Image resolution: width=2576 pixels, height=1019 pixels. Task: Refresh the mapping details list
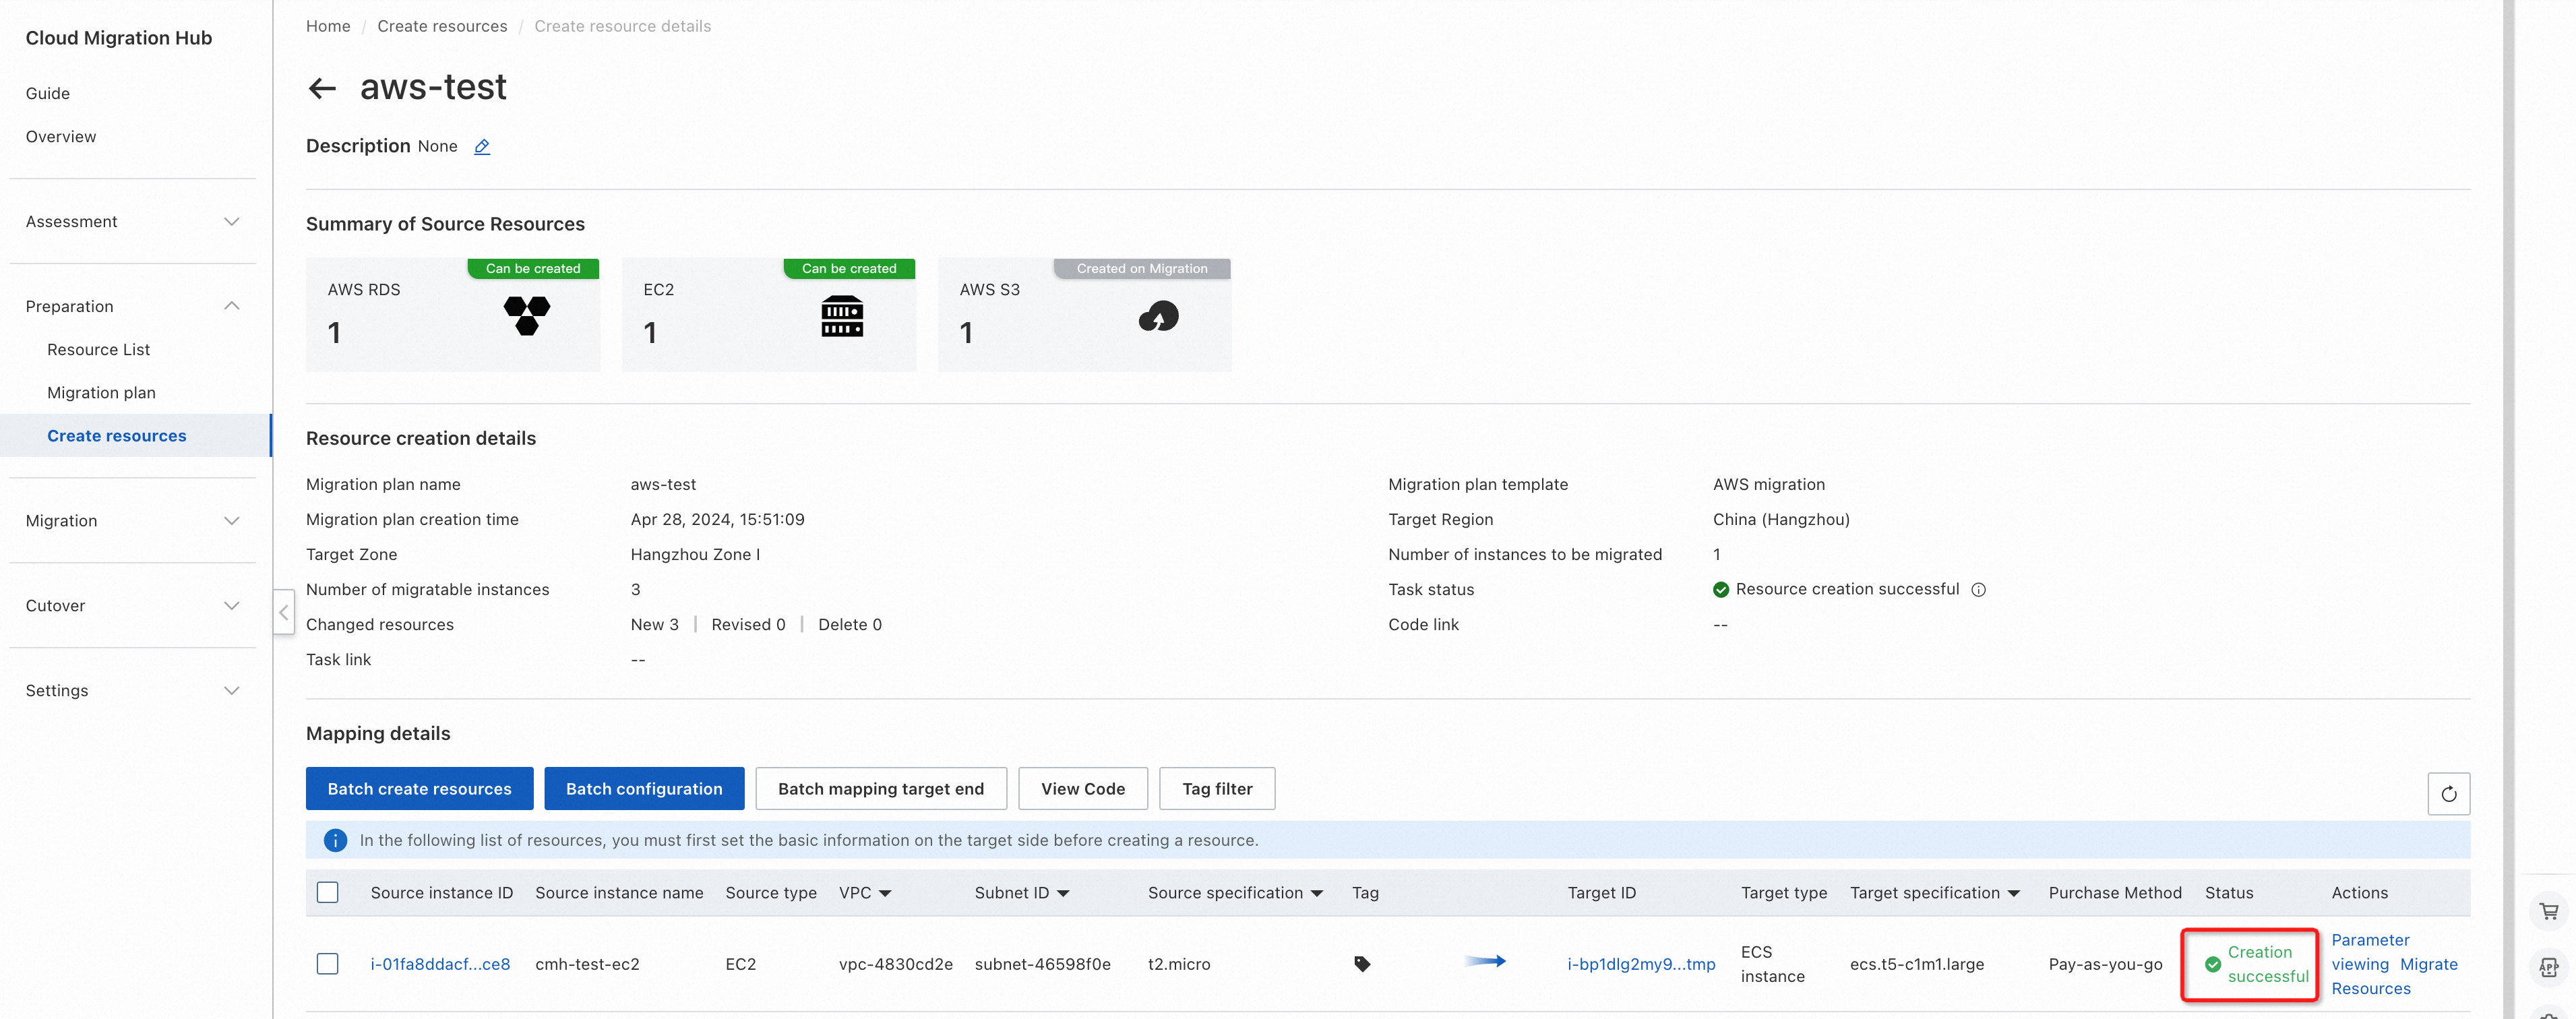click(2448, 794)
